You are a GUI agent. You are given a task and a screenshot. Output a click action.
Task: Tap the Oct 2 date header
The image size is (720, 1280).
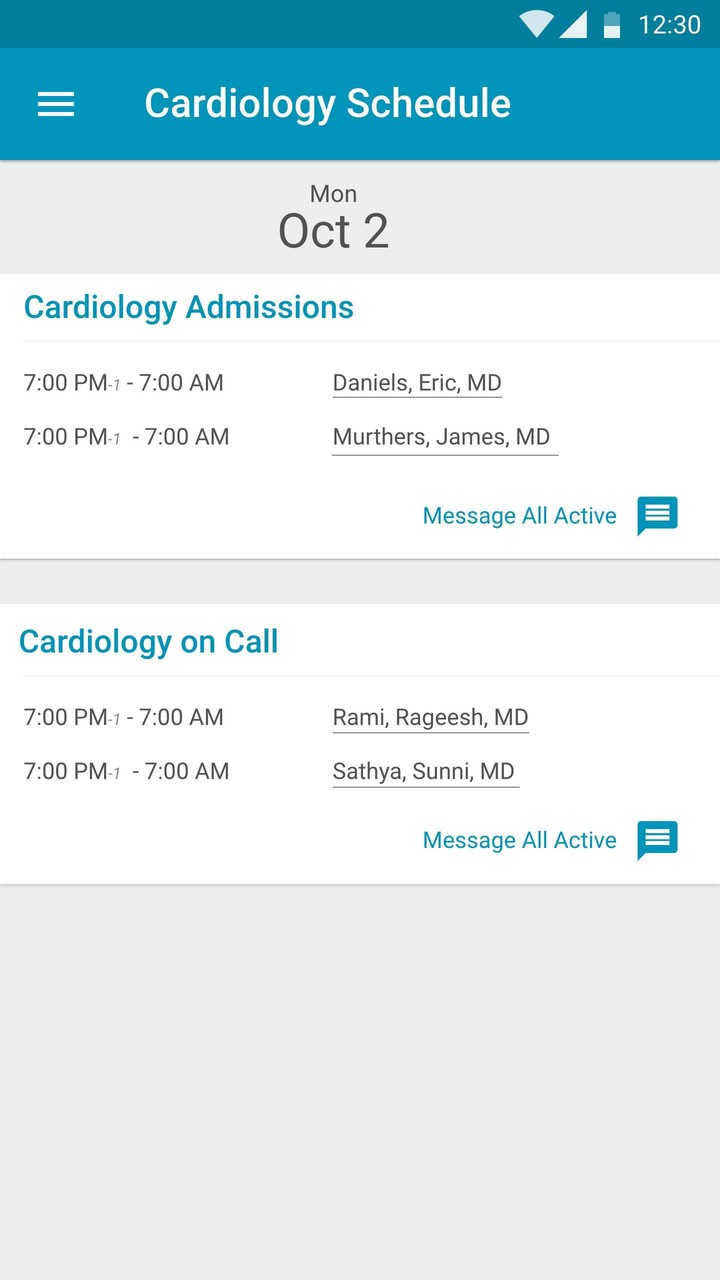333,231
